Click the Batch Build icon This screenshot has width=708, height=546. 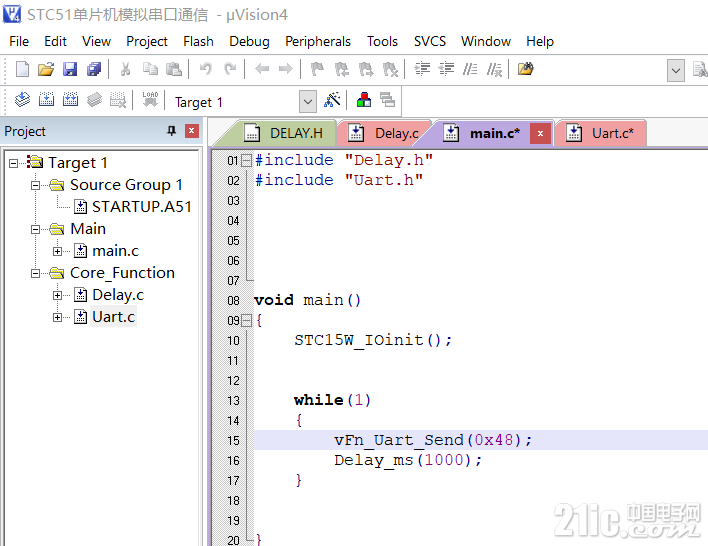click(x=94, y=99)
